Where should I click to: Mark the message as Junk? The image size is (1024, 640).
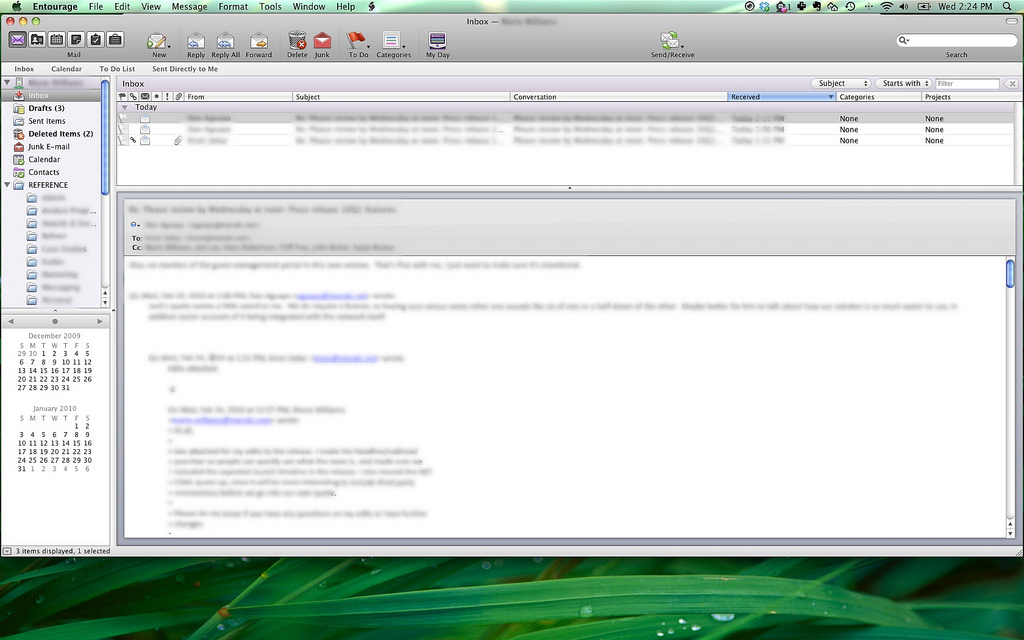[x=322, y=41]
